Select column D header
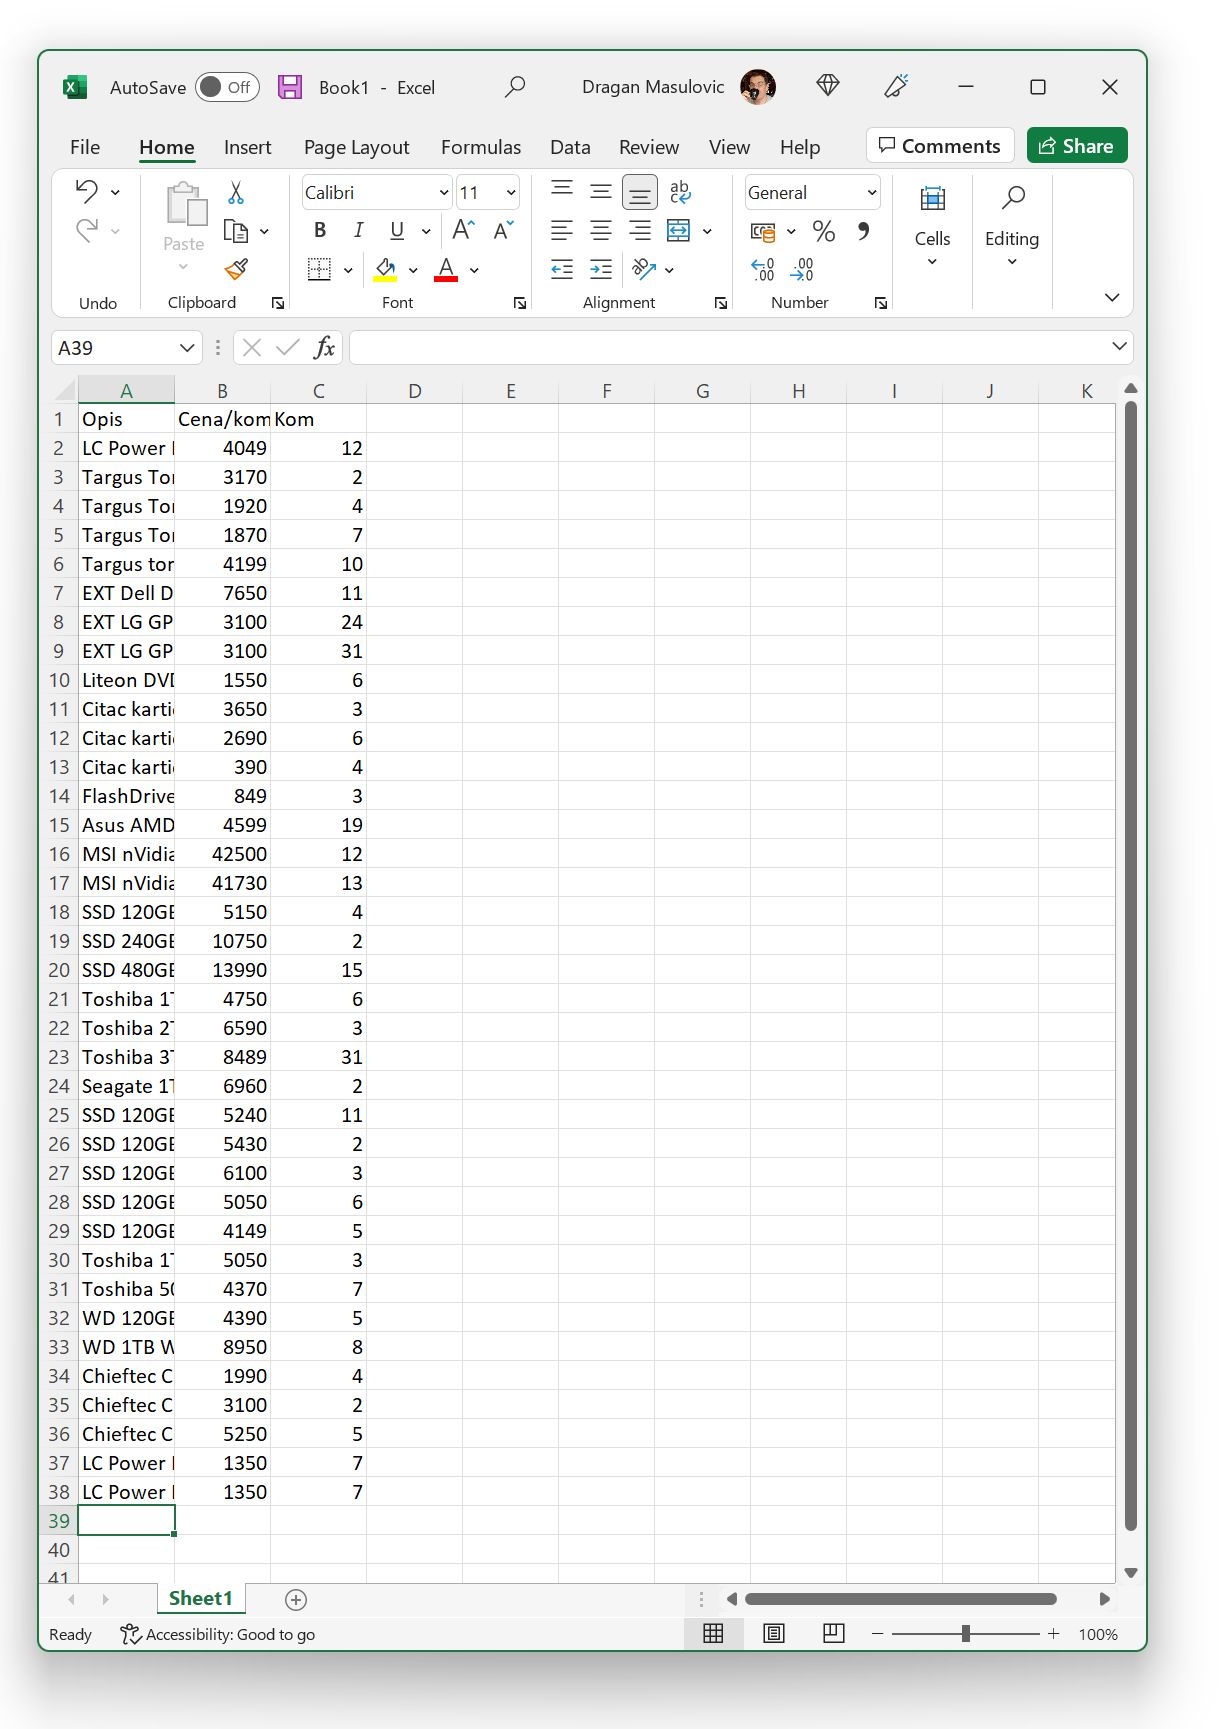This screenshot has width=1228, height=1729. [x=414, y=391]
